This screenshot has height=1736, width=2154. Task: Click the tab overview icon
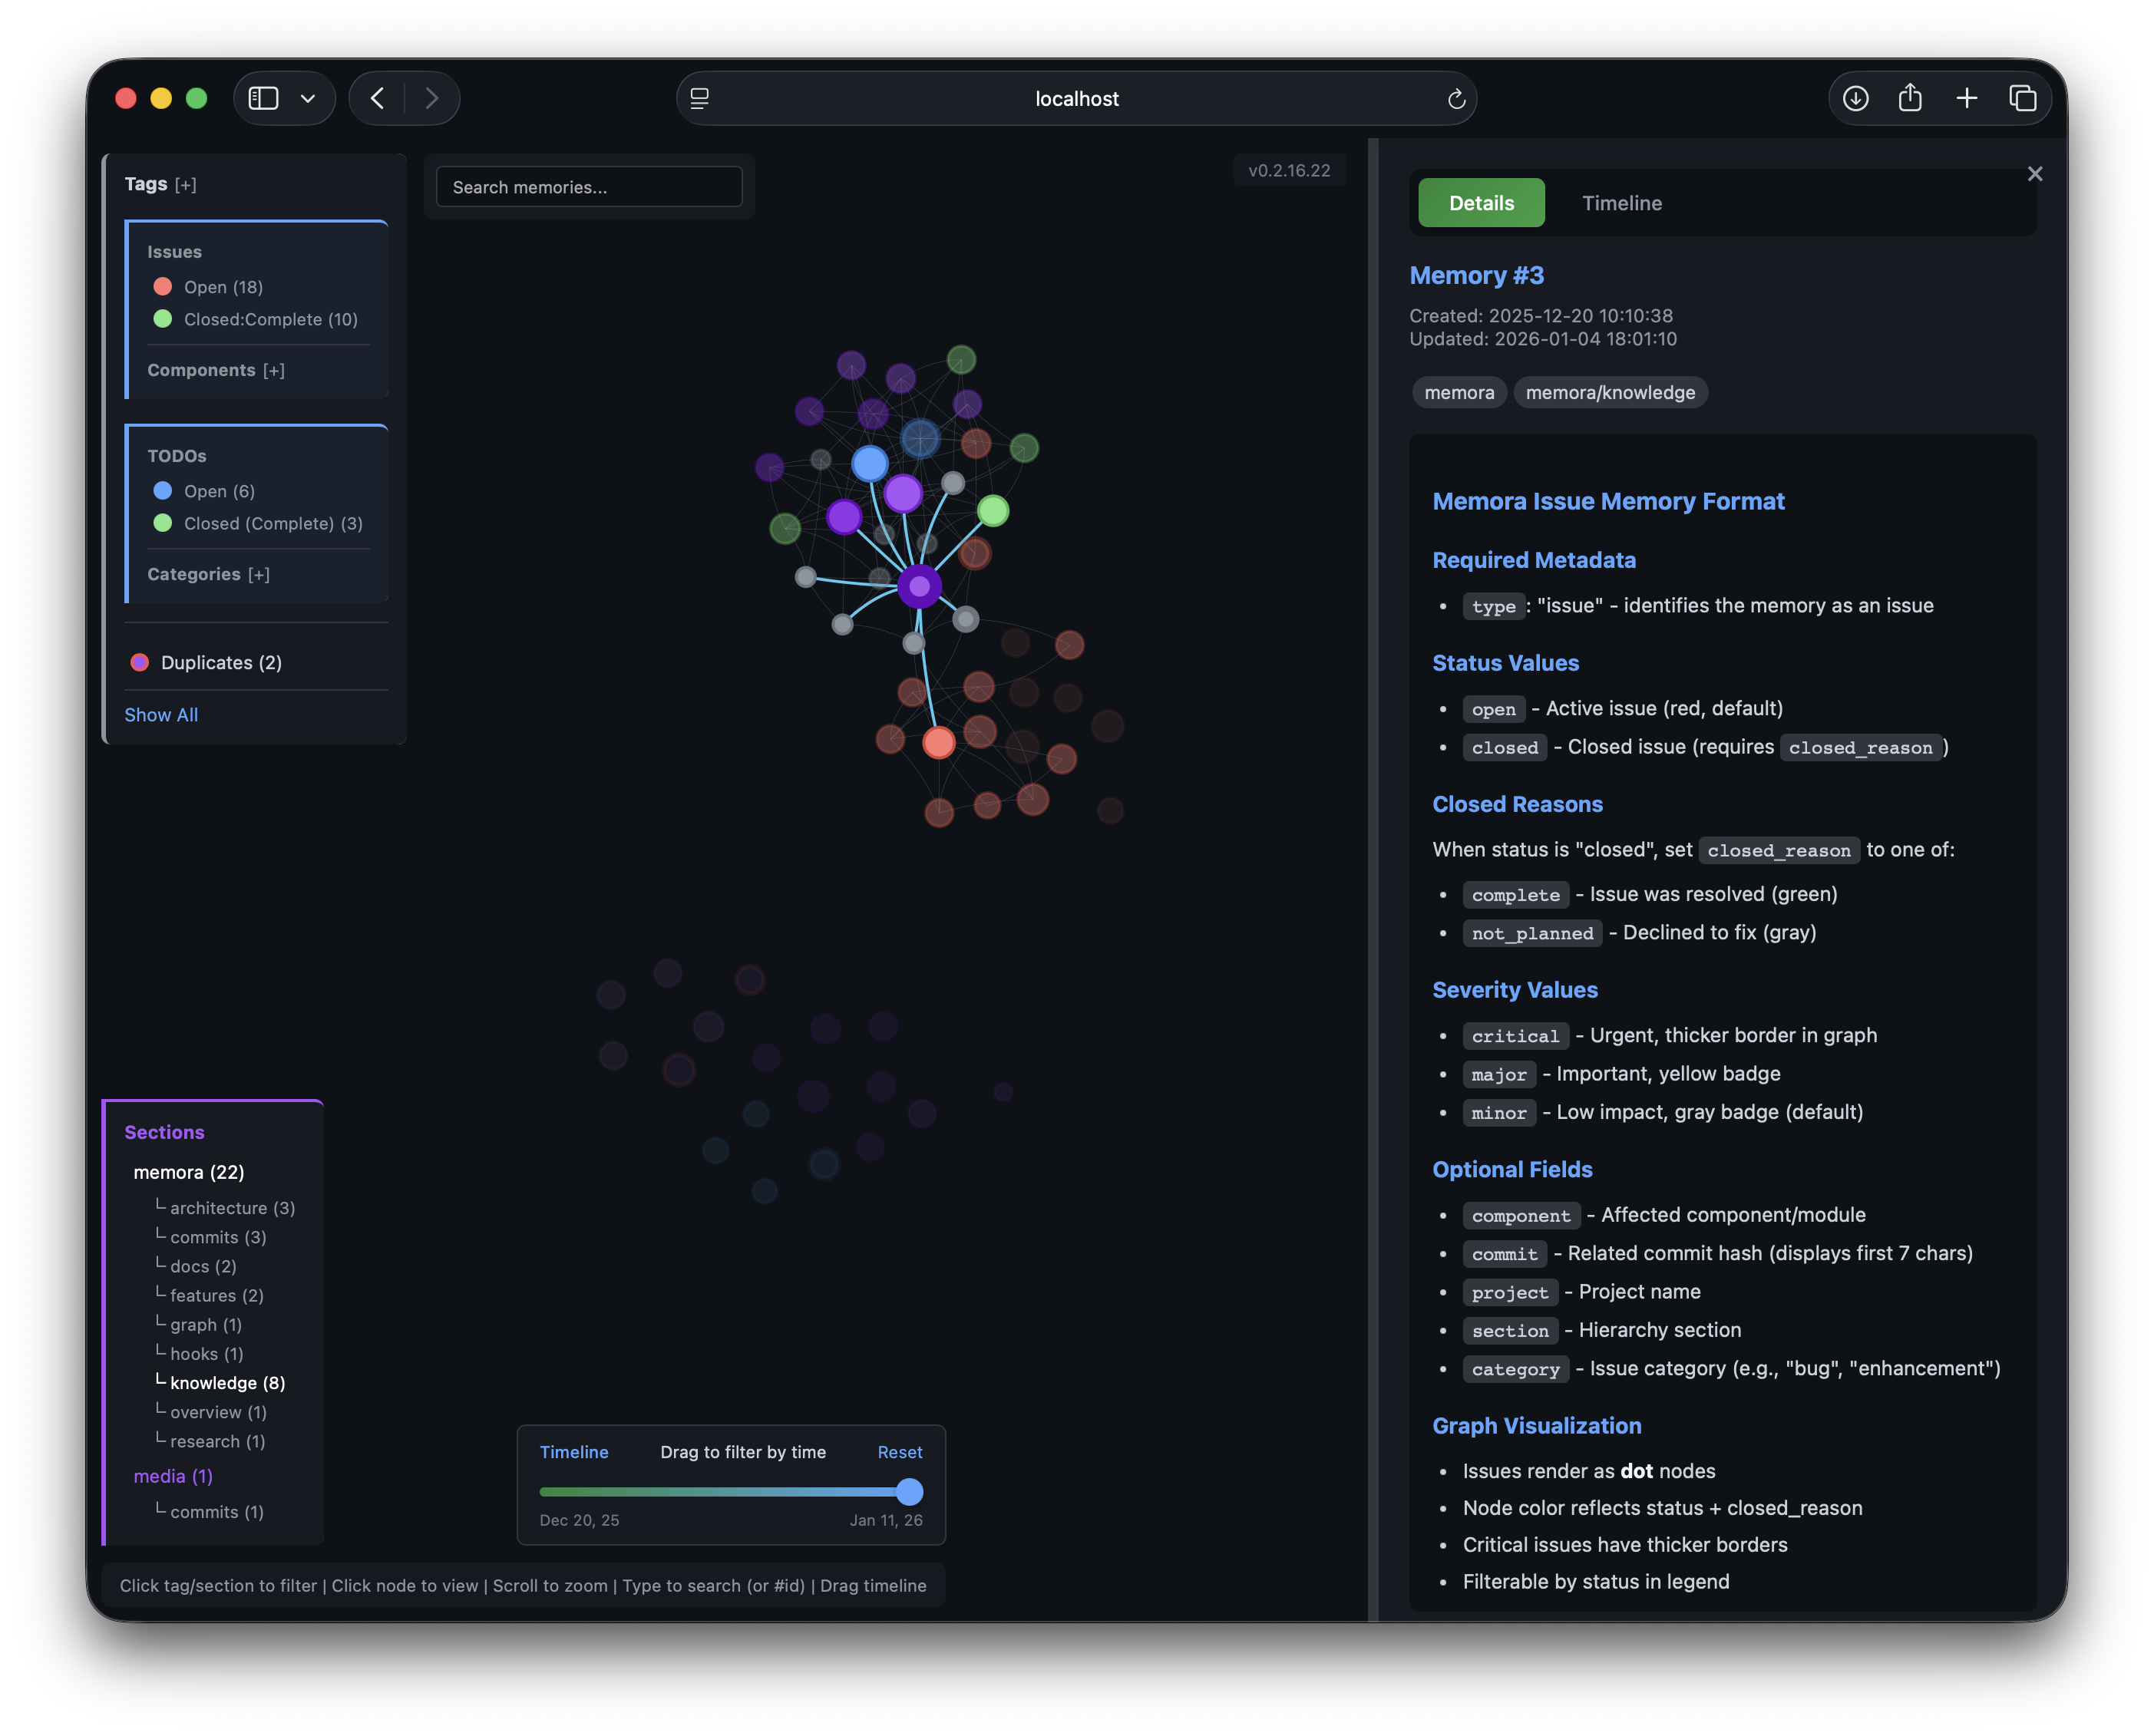click(2022, 98)
